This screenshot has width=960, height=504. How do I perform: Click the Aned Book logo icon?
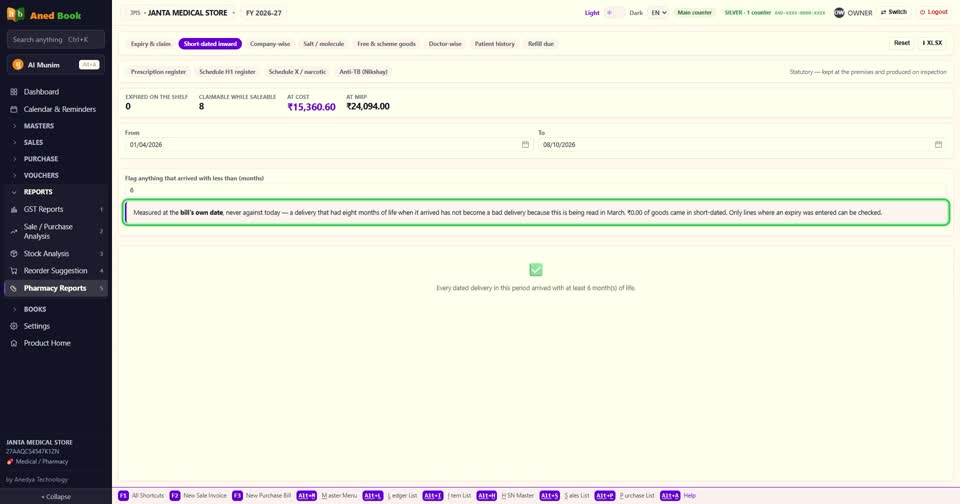tap(15, 15)
